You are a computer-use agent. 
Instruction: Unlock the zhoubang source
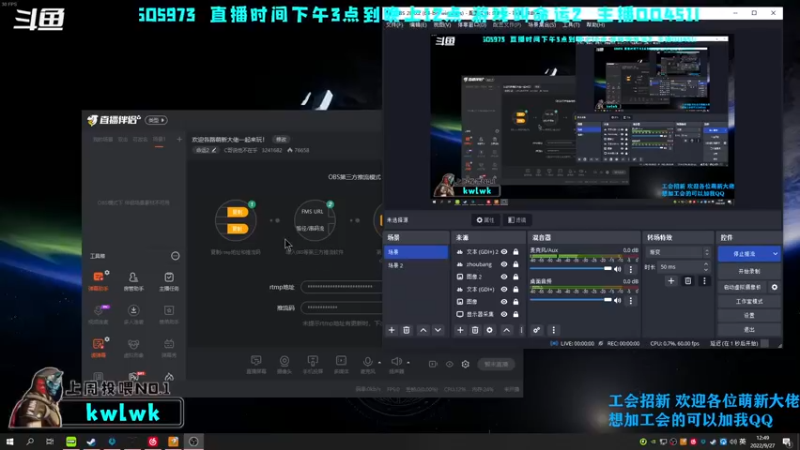pos(516,264)
